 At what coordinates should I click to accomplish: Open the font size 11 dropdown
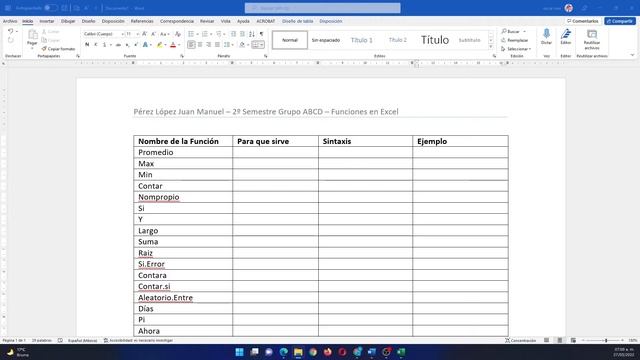point(138,34)
